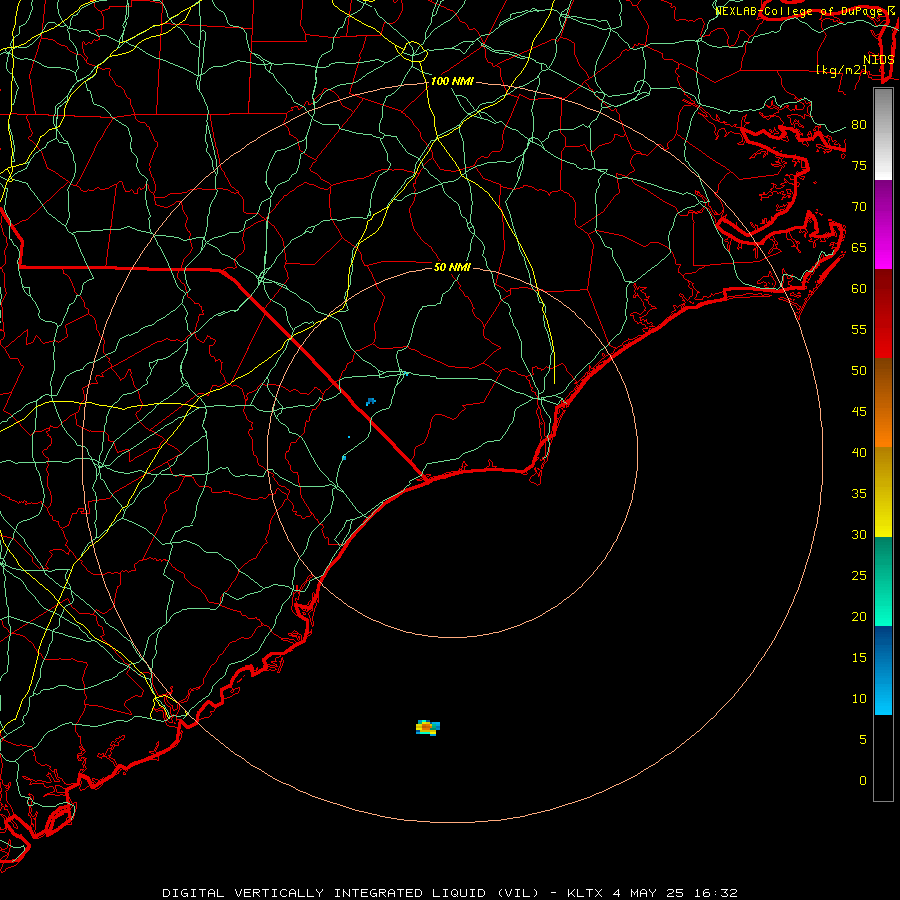
Task: Click the DIGITAL VERTICALLY INTEGRATED LIQUID (VIL) title
Action: [x=351, y=893]
